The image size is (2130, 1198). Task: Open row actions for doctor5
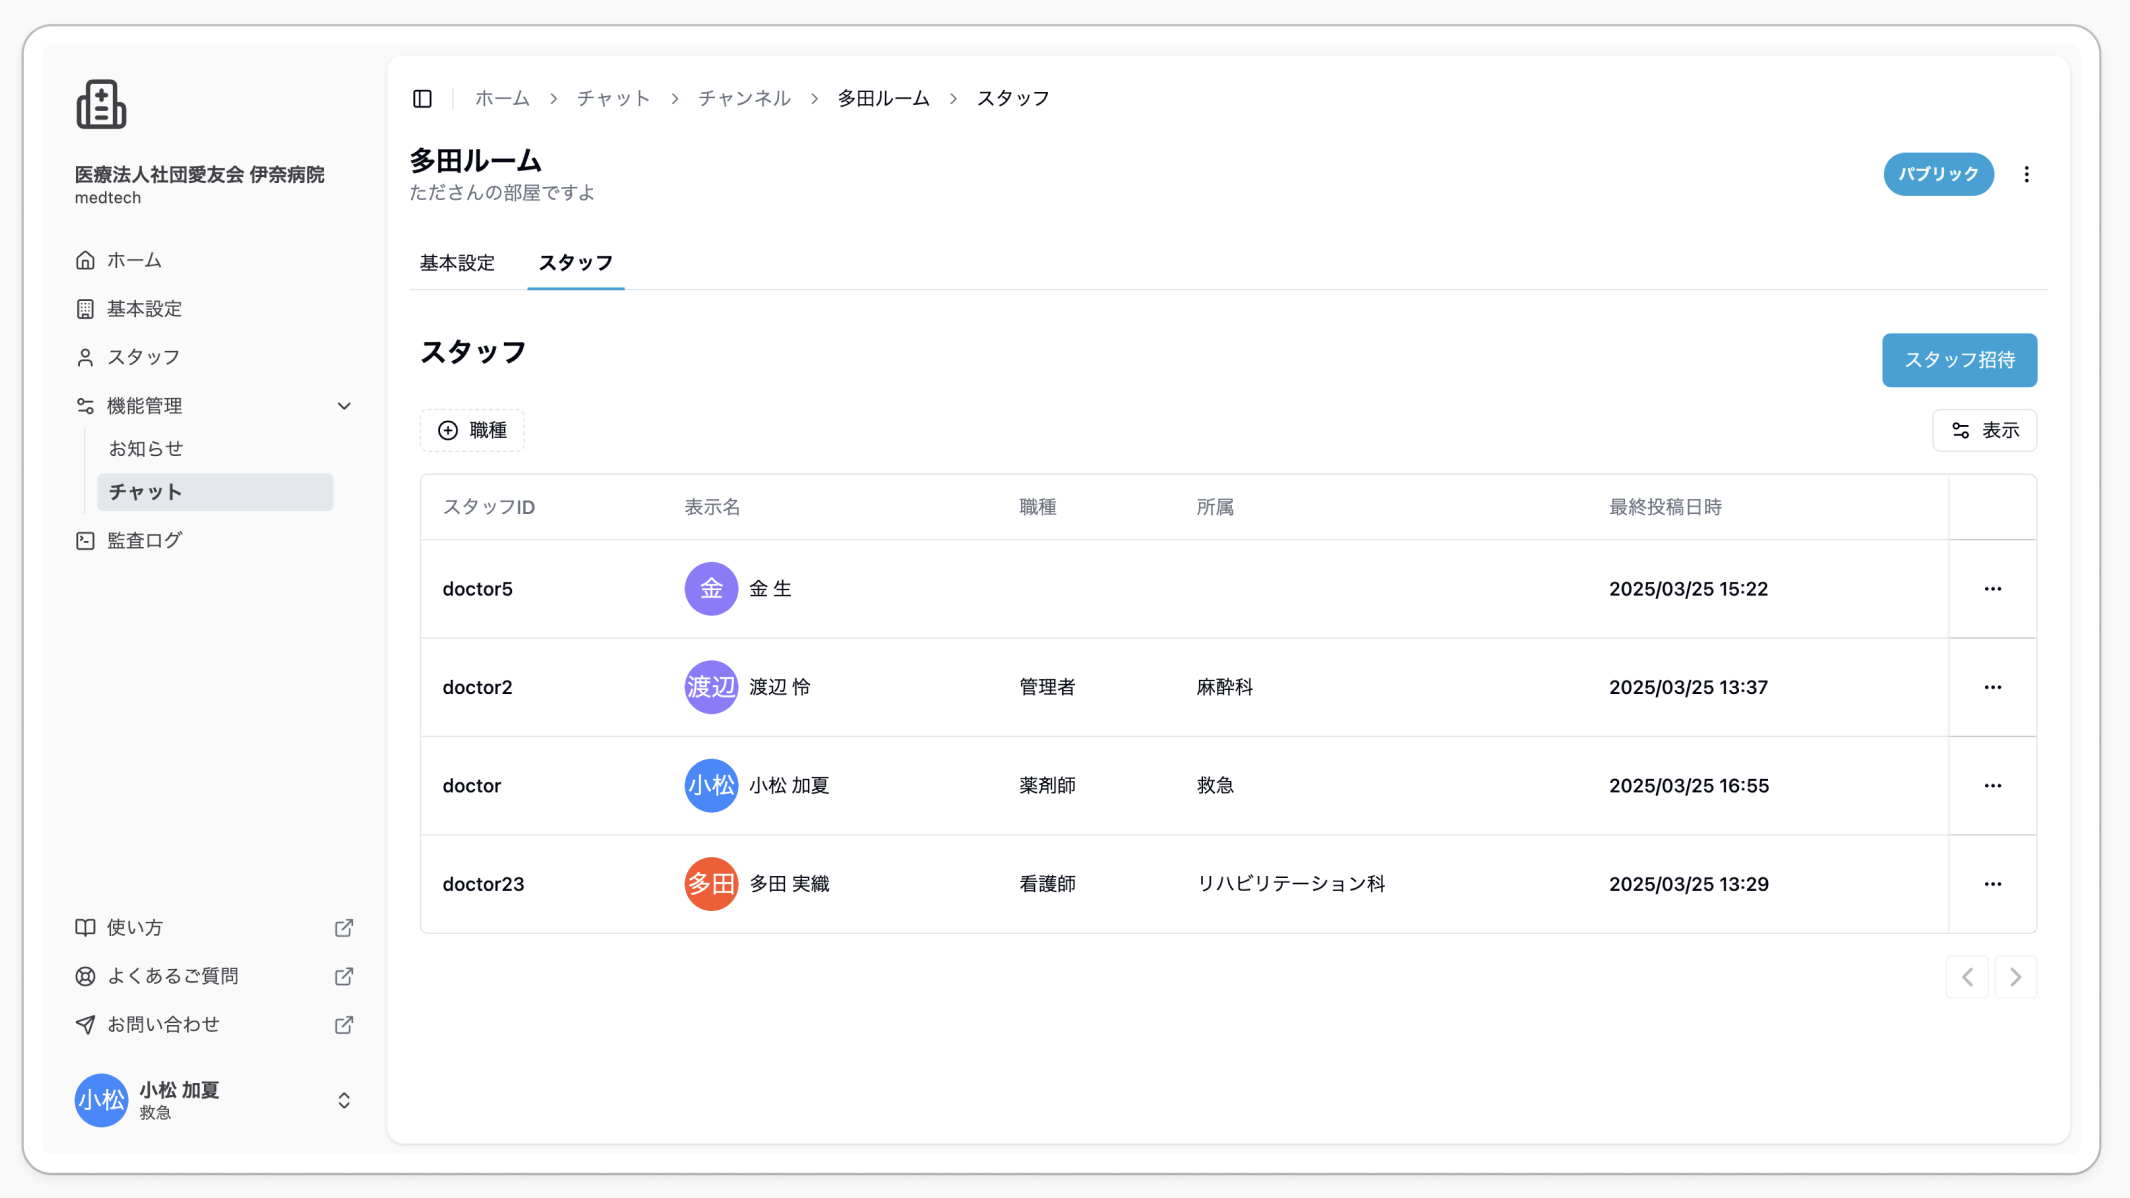tap(1992, 589)
